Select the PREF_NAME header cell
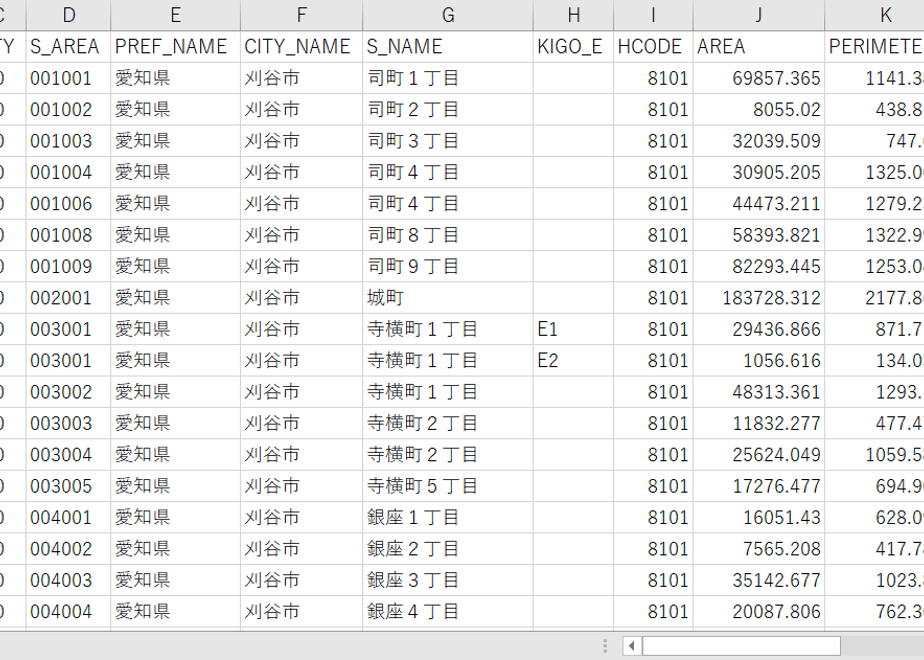The image size is (924, 660). click(175, 47)
